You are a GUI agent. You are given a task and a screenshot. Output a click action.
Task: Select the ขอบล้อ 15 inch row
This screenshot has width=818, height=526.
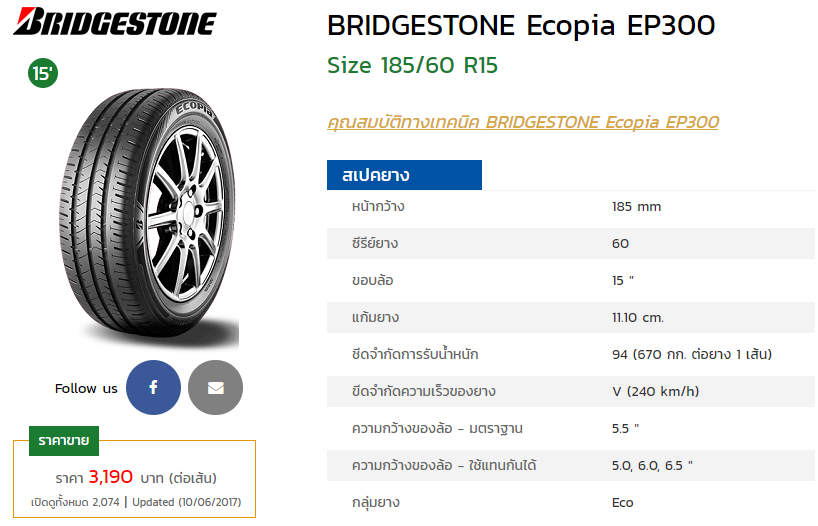coord(571,281)
